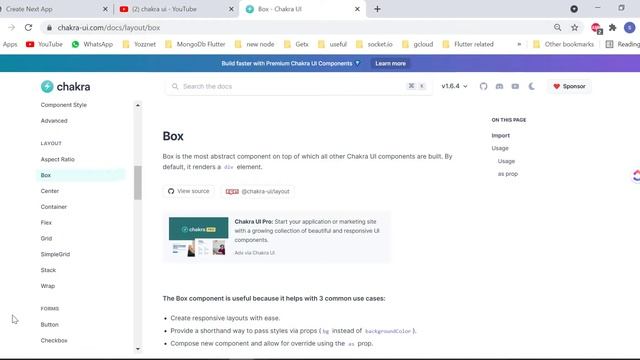Click the sidebar scrollbar thumb
Image resolution: width=640 pixels, height=360 pixels.
pos(138,183)
